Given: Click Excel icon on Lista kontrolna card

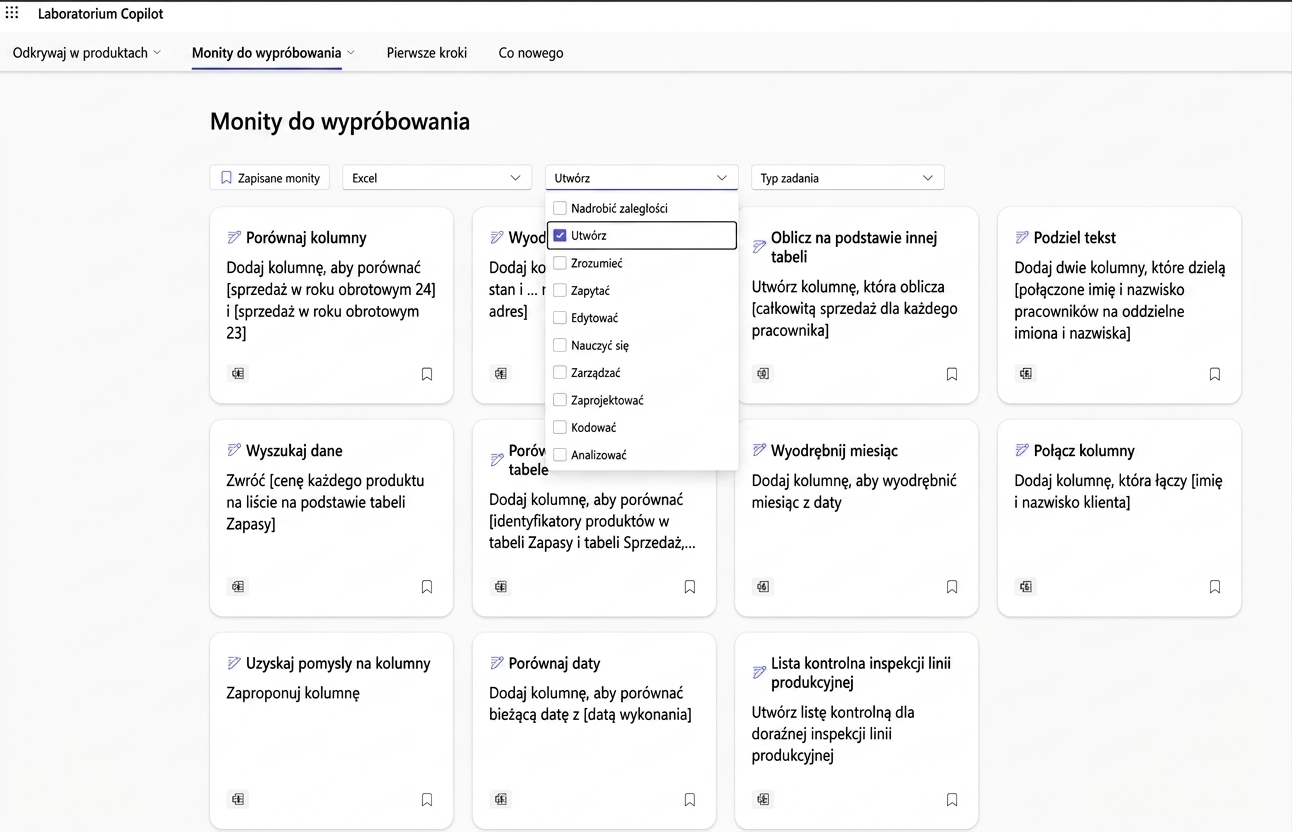Looking at the screenshot, I should 763,800.
